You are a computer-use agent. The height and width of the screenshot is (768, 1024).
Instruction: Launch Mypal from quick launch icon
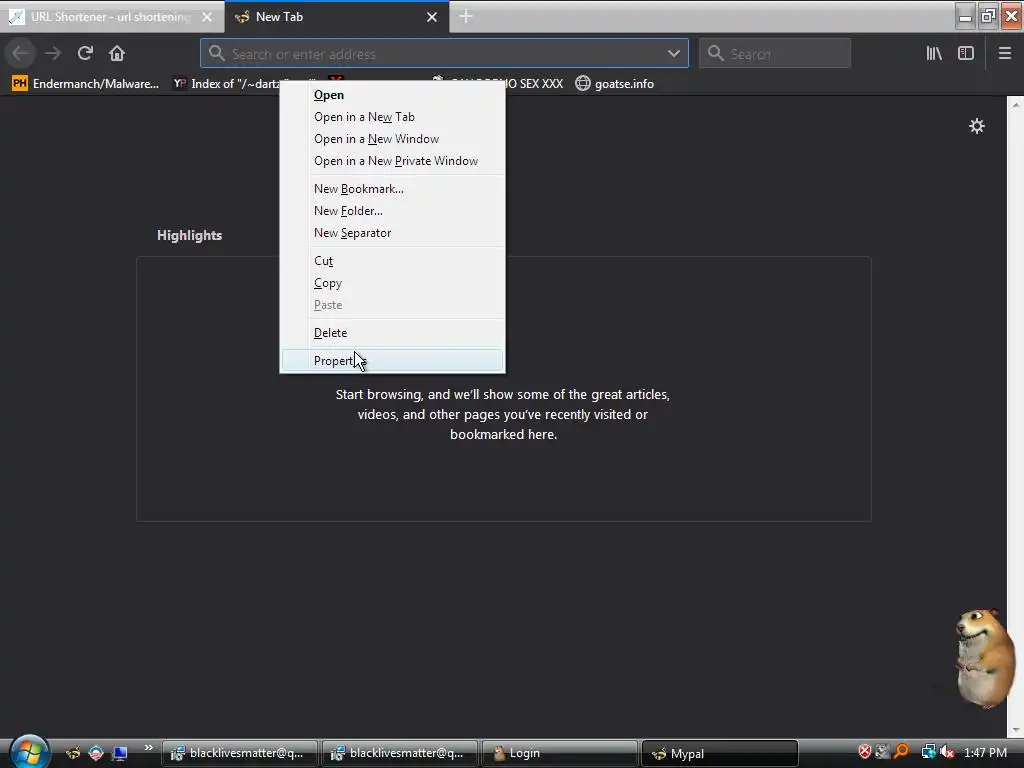coord(72,753)
